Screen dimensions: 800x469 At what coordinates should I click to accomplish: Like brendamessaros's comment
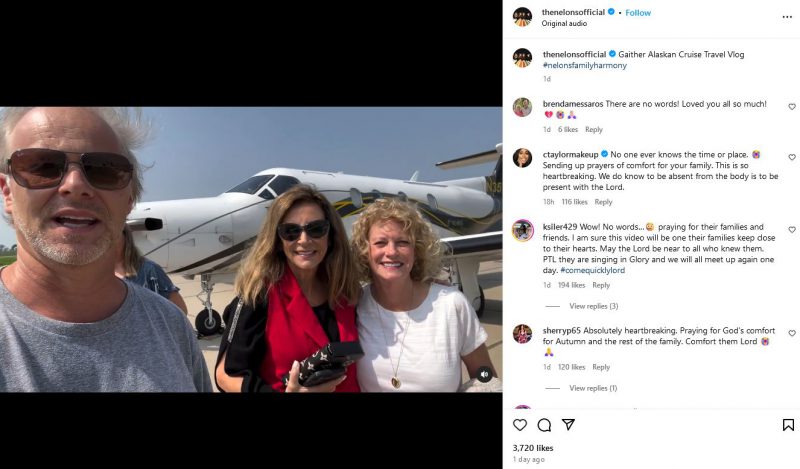coord(792,107)
